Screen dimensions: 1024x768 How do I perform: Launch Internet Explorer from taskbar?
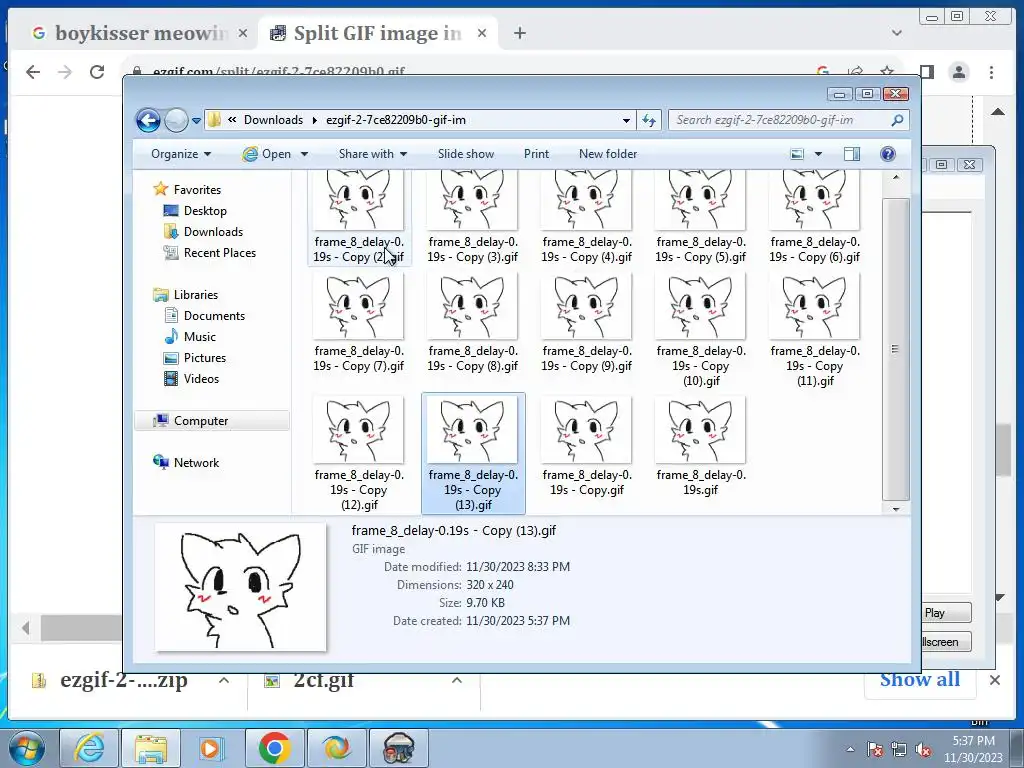pyautogui.click(x=89, y=748)
